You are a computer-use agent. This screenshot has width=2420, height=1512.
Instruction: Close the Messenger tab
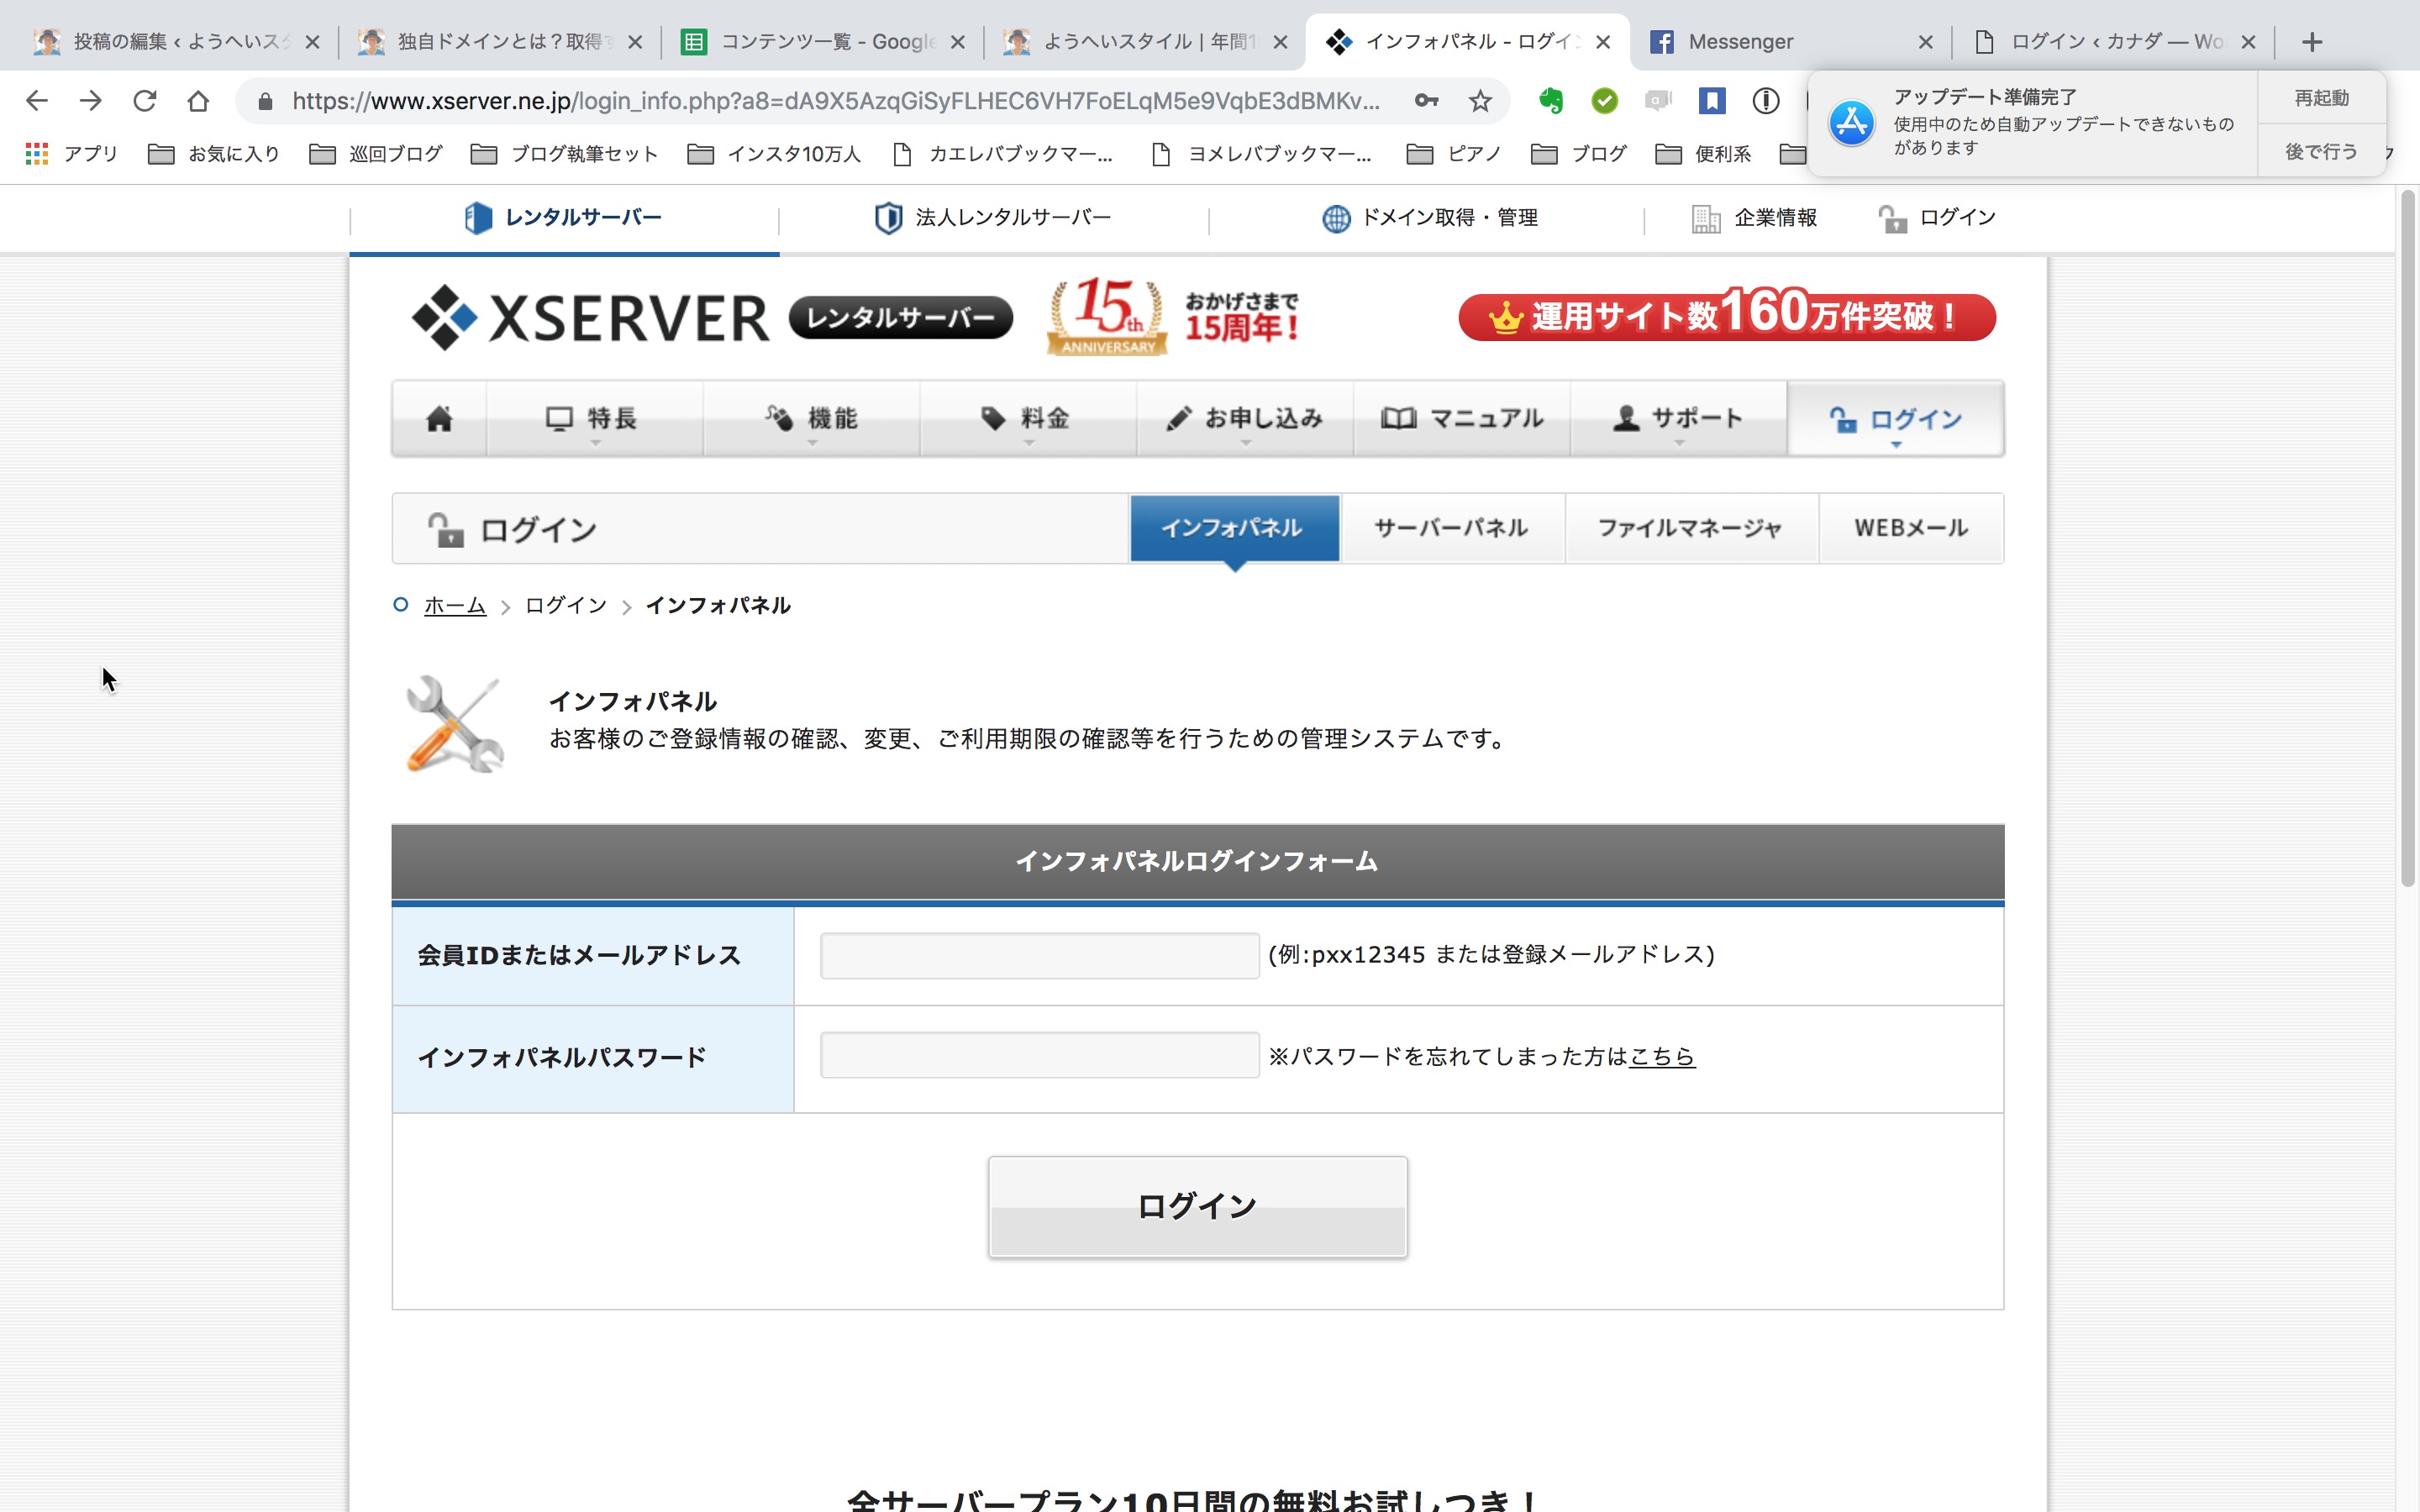tap(1925, 42)
